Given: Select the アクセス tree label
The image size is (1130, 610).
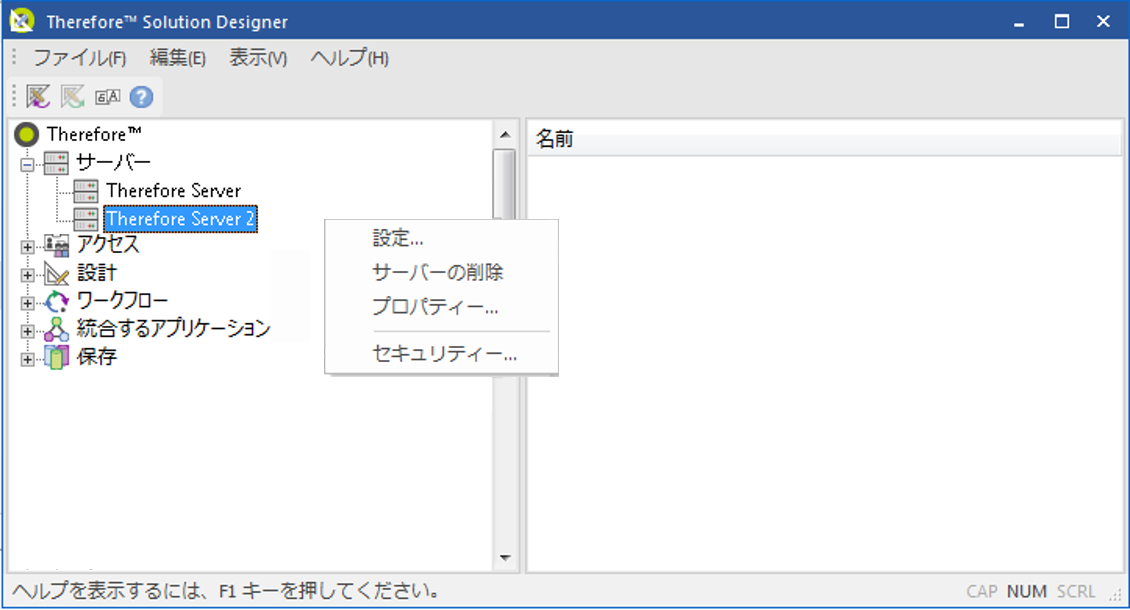Looking at the screenshot, I should click(x=108, y=244).
